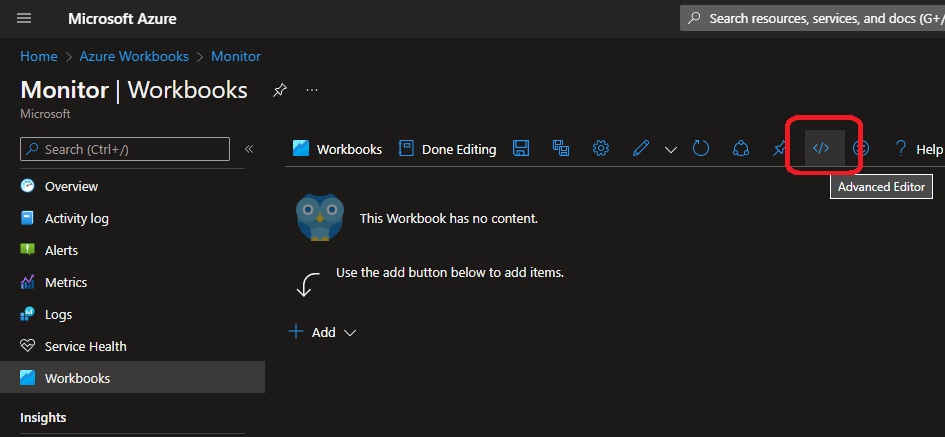Collapse the left sidebar navigation

click(x=249, y=149)
